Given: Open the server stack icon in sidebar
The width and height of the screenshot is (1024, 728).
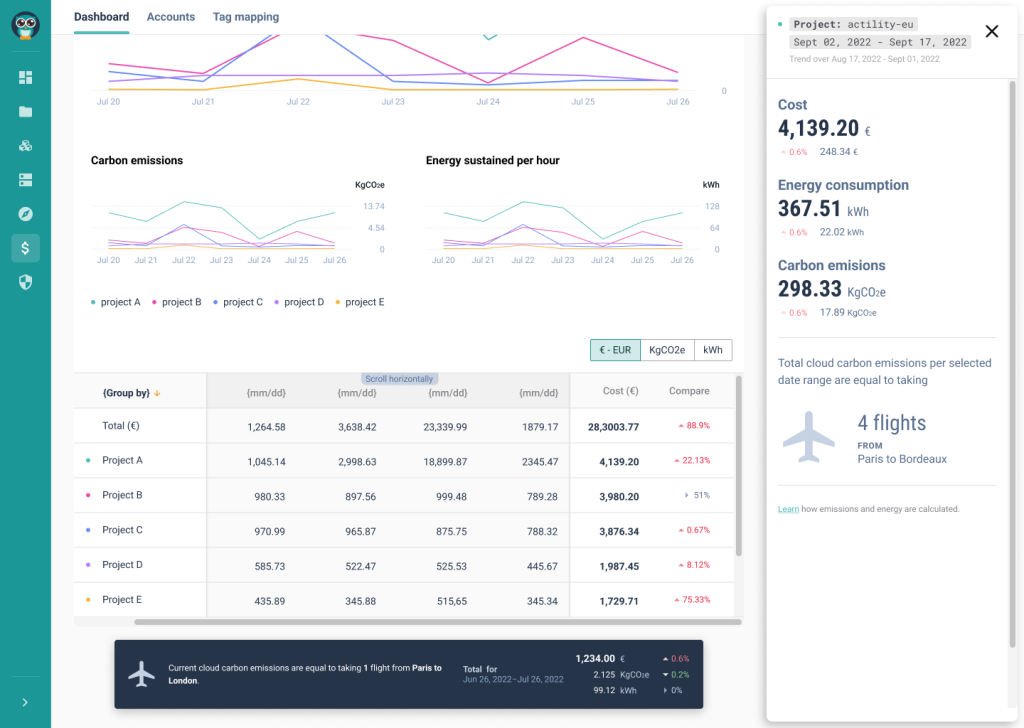Looking at the screenshot, I should click(25, 180).
